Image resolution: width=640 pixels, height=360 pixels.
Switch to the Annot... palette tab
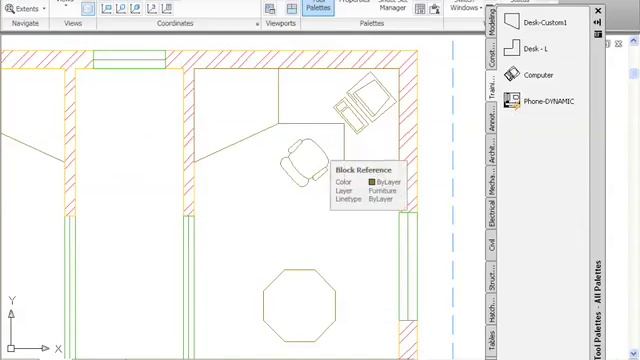[491, 118]
